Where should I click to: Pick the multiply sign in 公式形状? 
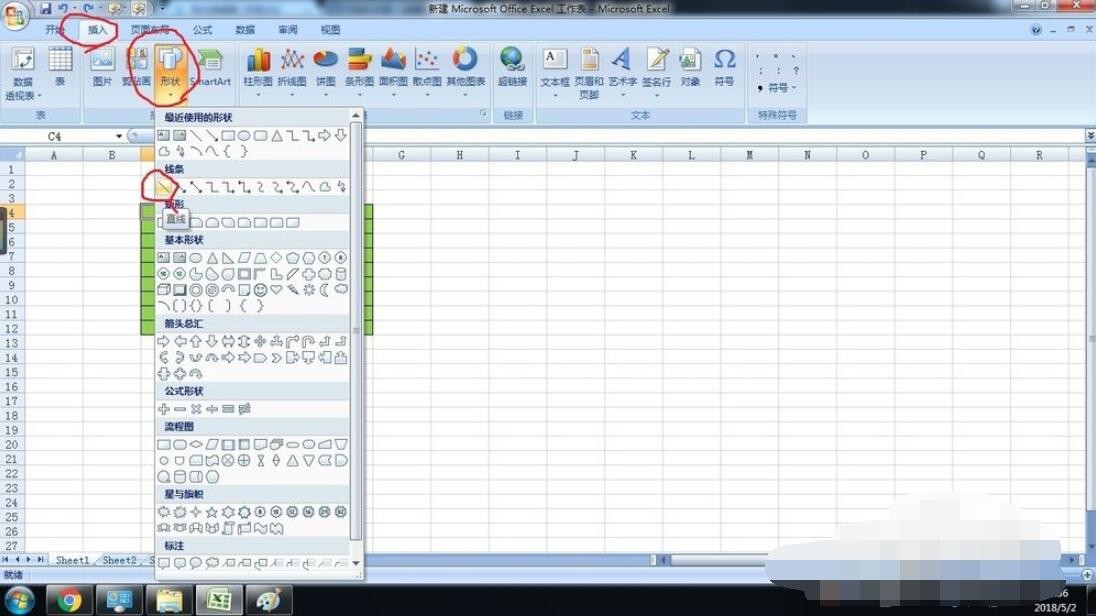(196, 409)
